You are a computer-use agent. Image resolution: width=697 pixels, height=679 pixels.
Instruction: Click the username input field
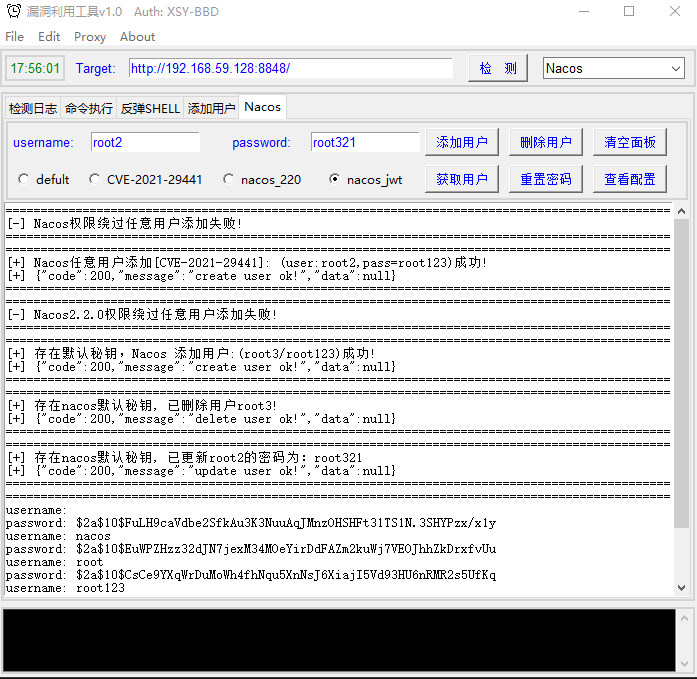[145, 142]
